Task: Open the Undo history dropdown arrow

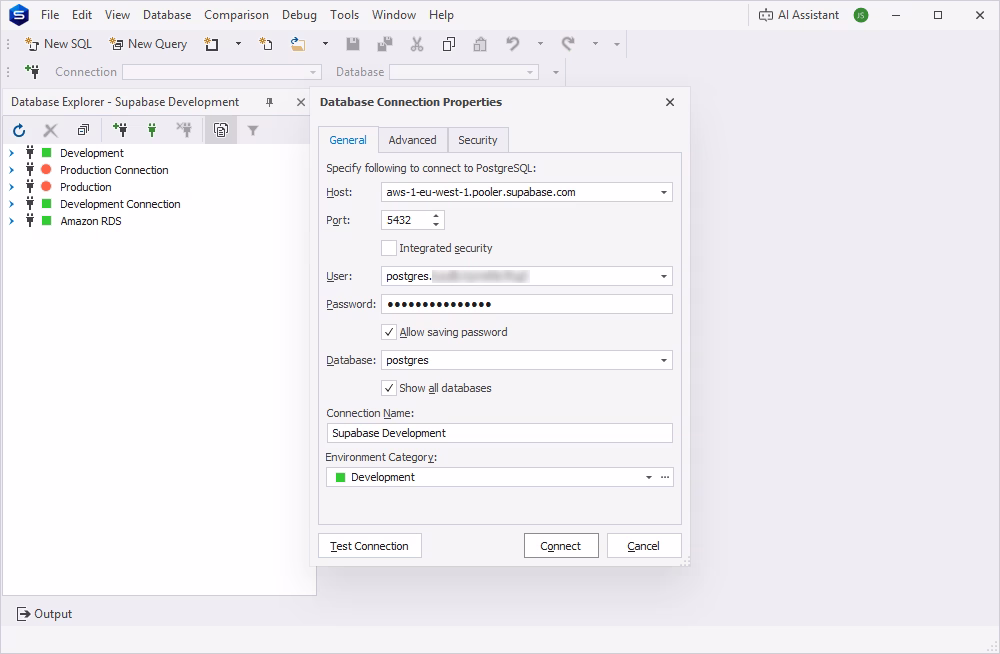Action: 540,44
